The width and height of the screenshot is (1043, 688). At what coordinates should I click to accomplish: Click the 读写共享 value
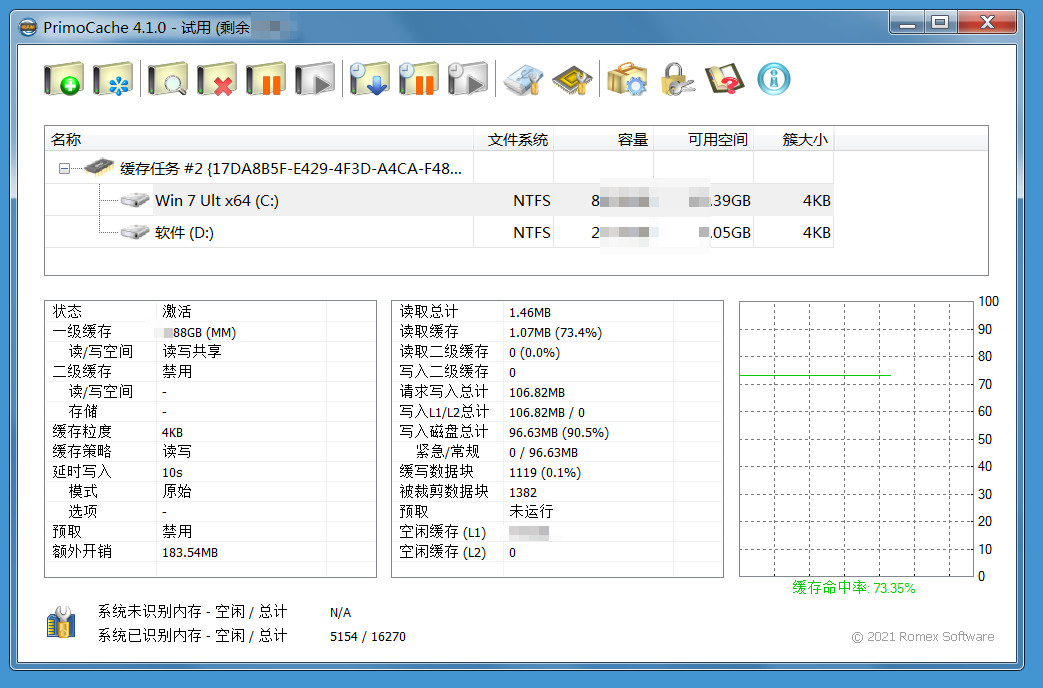click(192, 351)
